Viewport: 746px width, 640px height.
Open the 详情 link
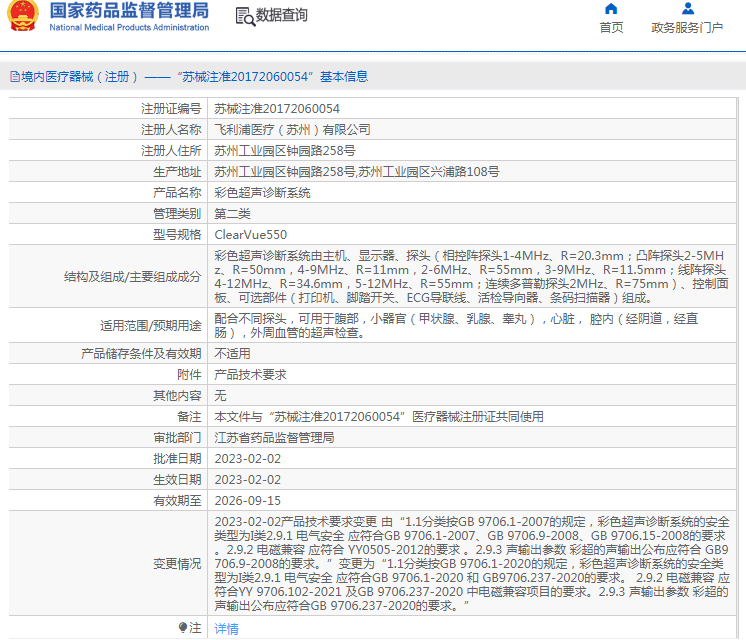coord(226,629)
